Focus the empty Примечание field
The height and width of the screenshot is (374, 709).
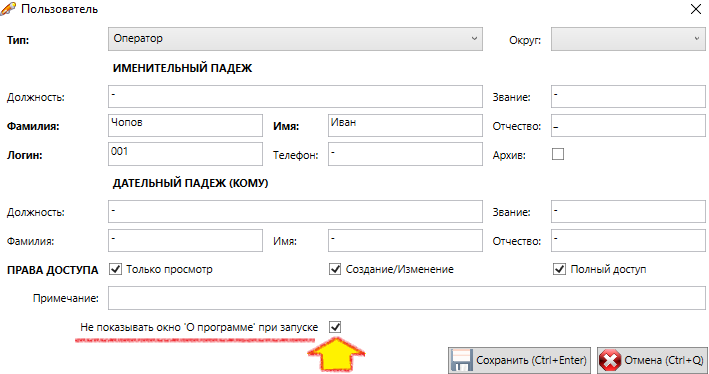coord(406,298)
